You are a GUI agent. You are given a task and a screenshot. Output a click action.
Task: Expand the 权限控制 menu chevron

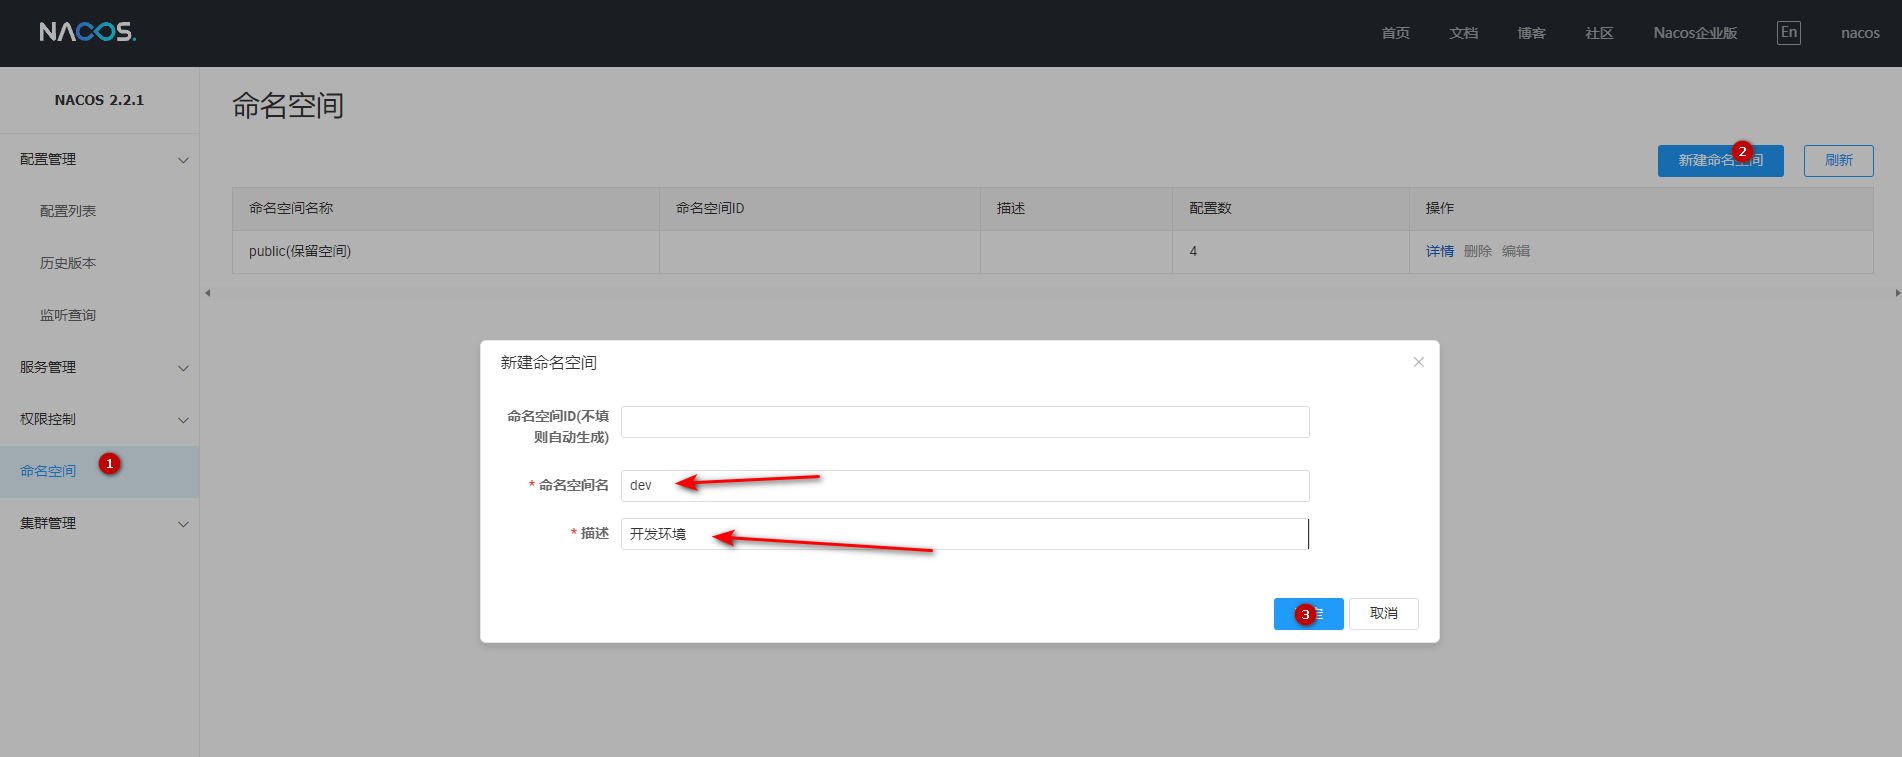point(183,420)
